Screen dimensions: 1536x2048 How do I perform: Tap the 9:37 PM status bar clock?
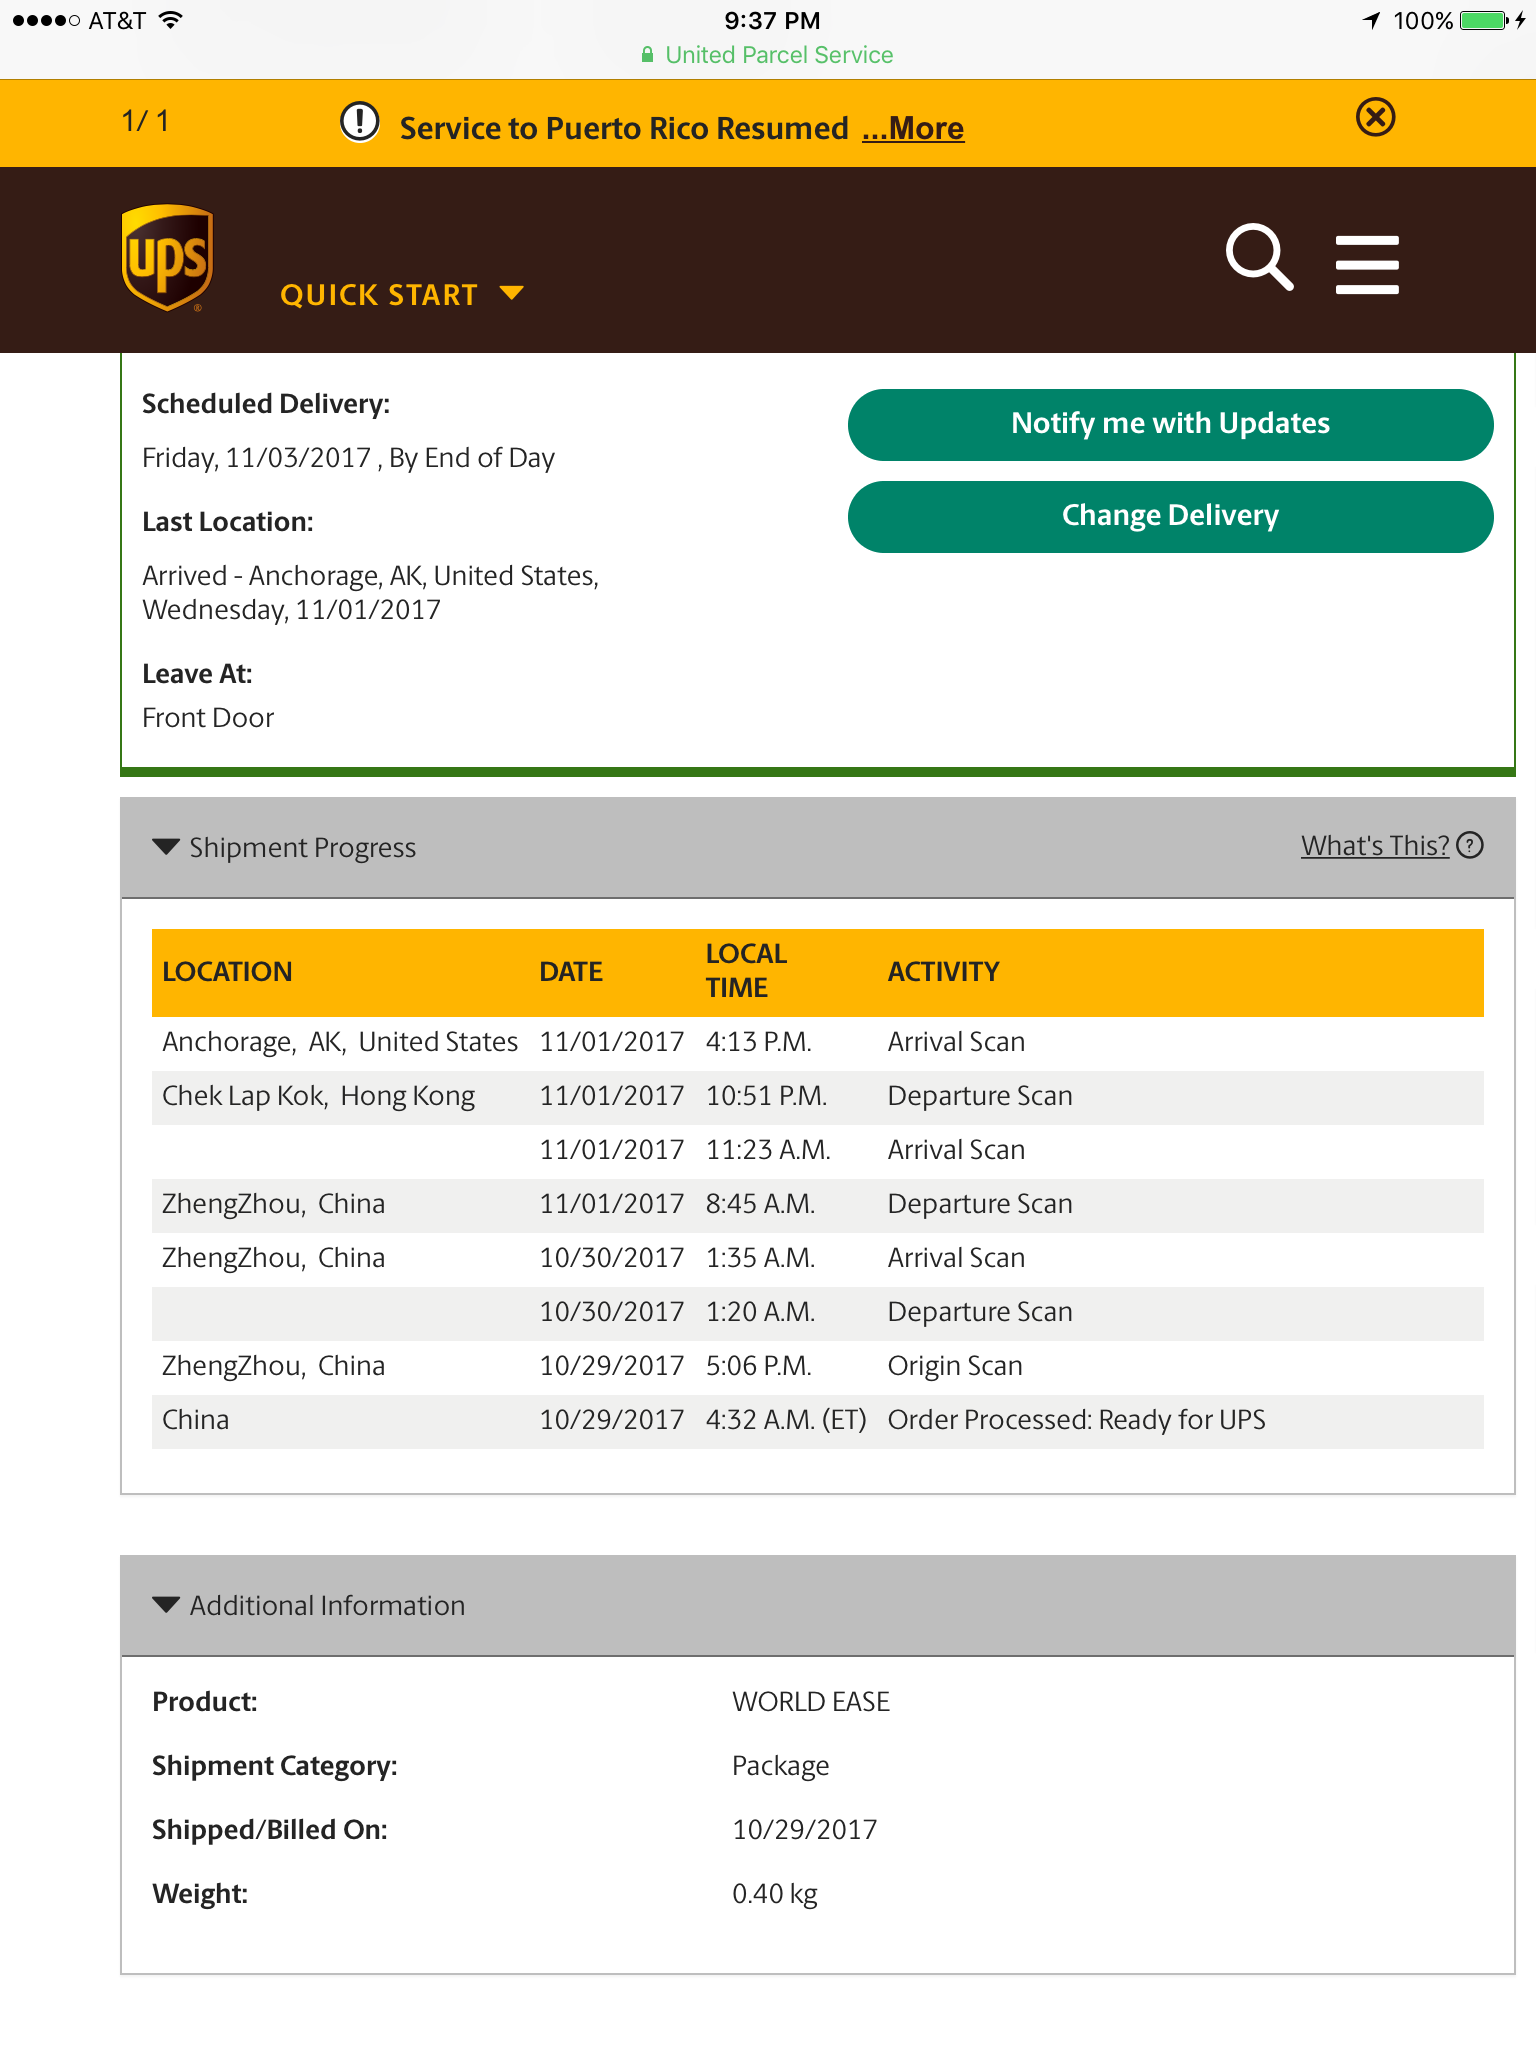pos(772,20)
